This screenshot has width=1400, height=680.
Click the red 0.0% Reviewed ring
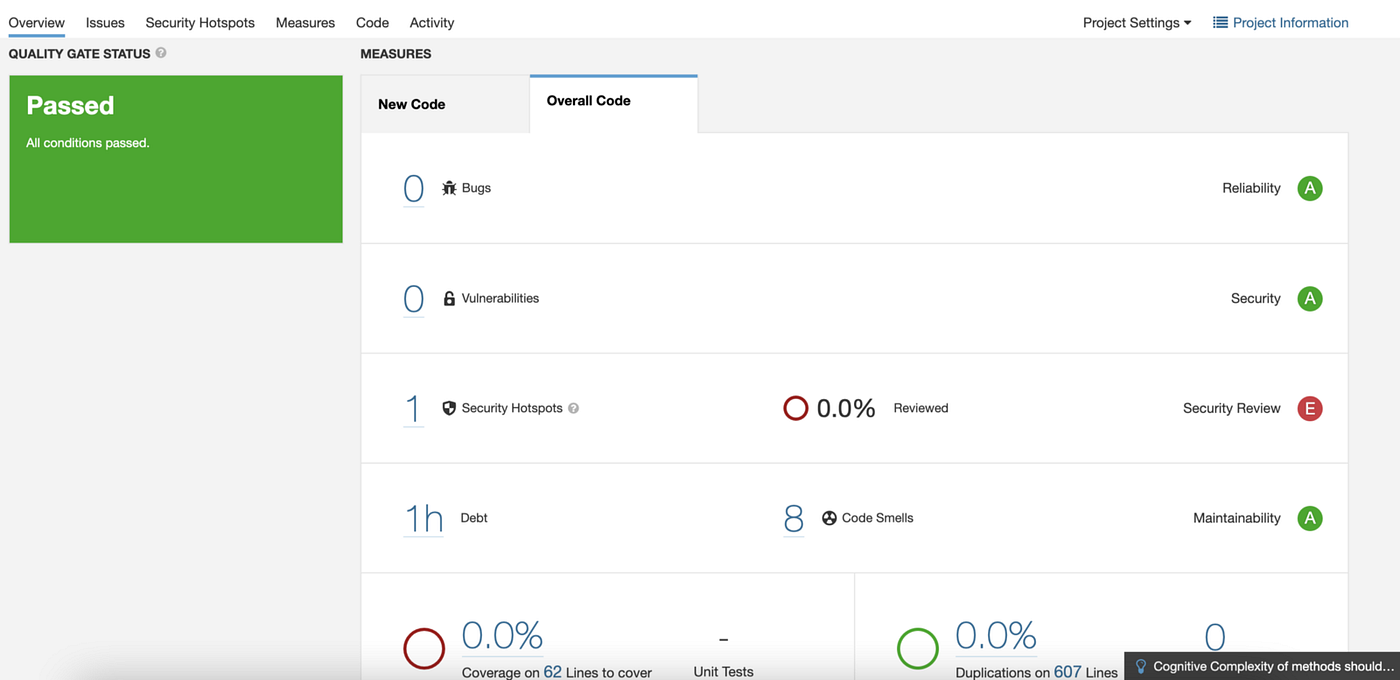795,408
